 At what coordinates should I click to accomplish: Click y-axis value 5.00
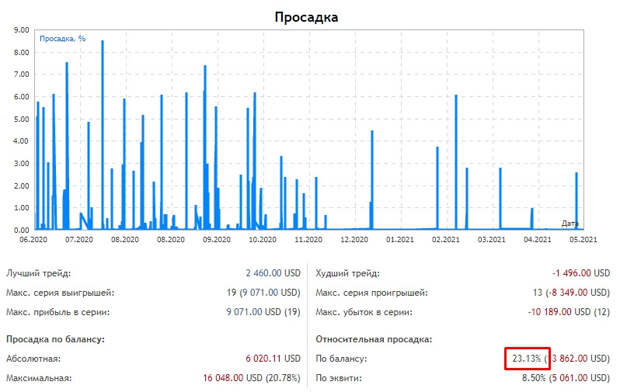pyautogui.click(x=21, y=119)
